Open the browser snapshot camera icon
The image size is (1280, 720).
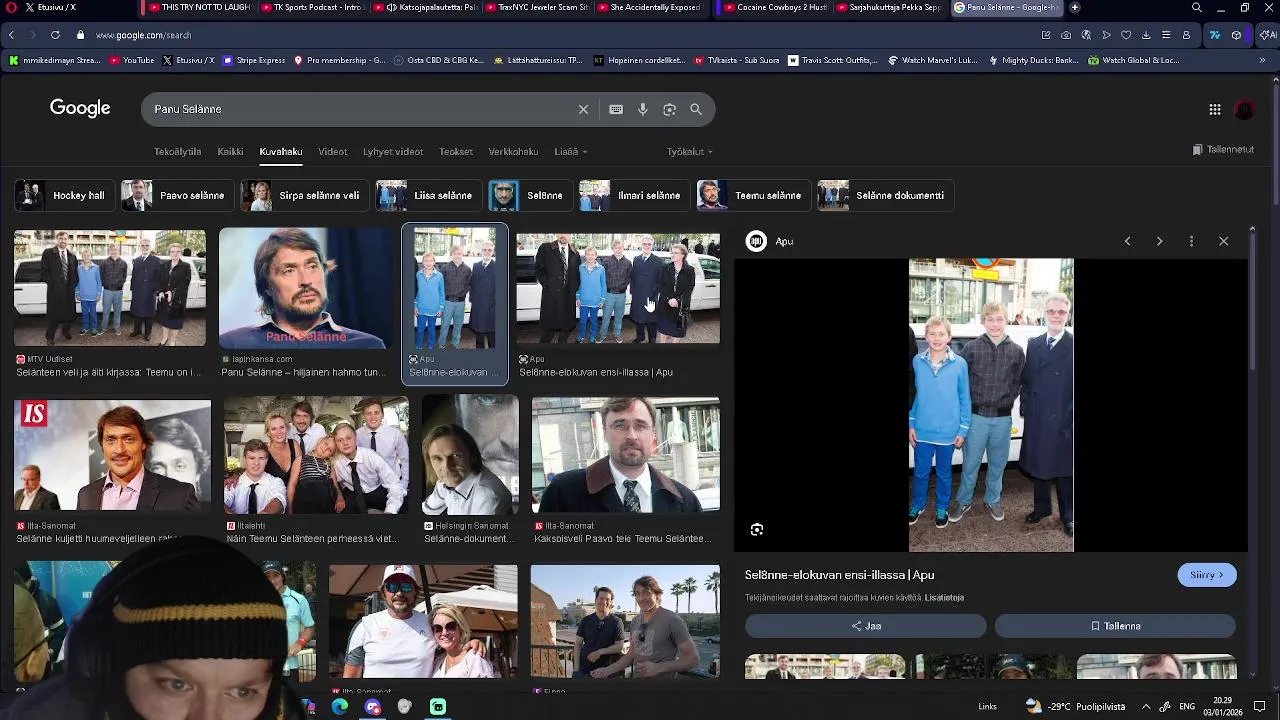pyautogui.click(x=1066, y=35)
